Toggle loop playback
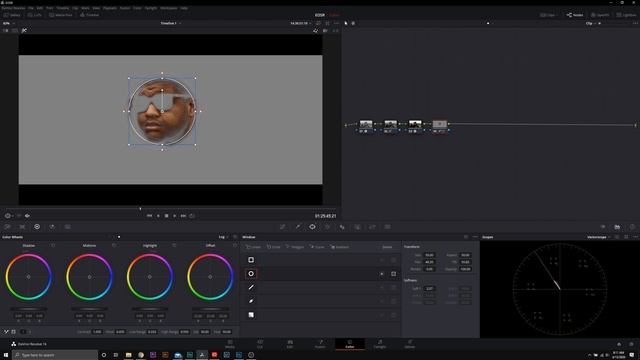The image size is (640, 360). [192, 216]
